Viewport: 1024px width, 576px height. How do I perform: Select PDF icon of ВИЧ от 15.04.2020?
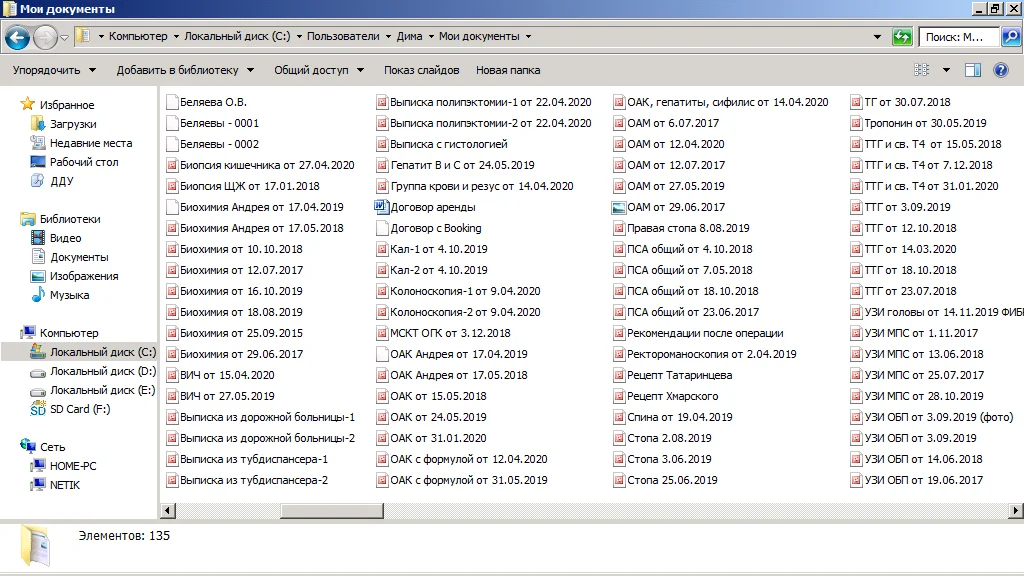point(172,376)
